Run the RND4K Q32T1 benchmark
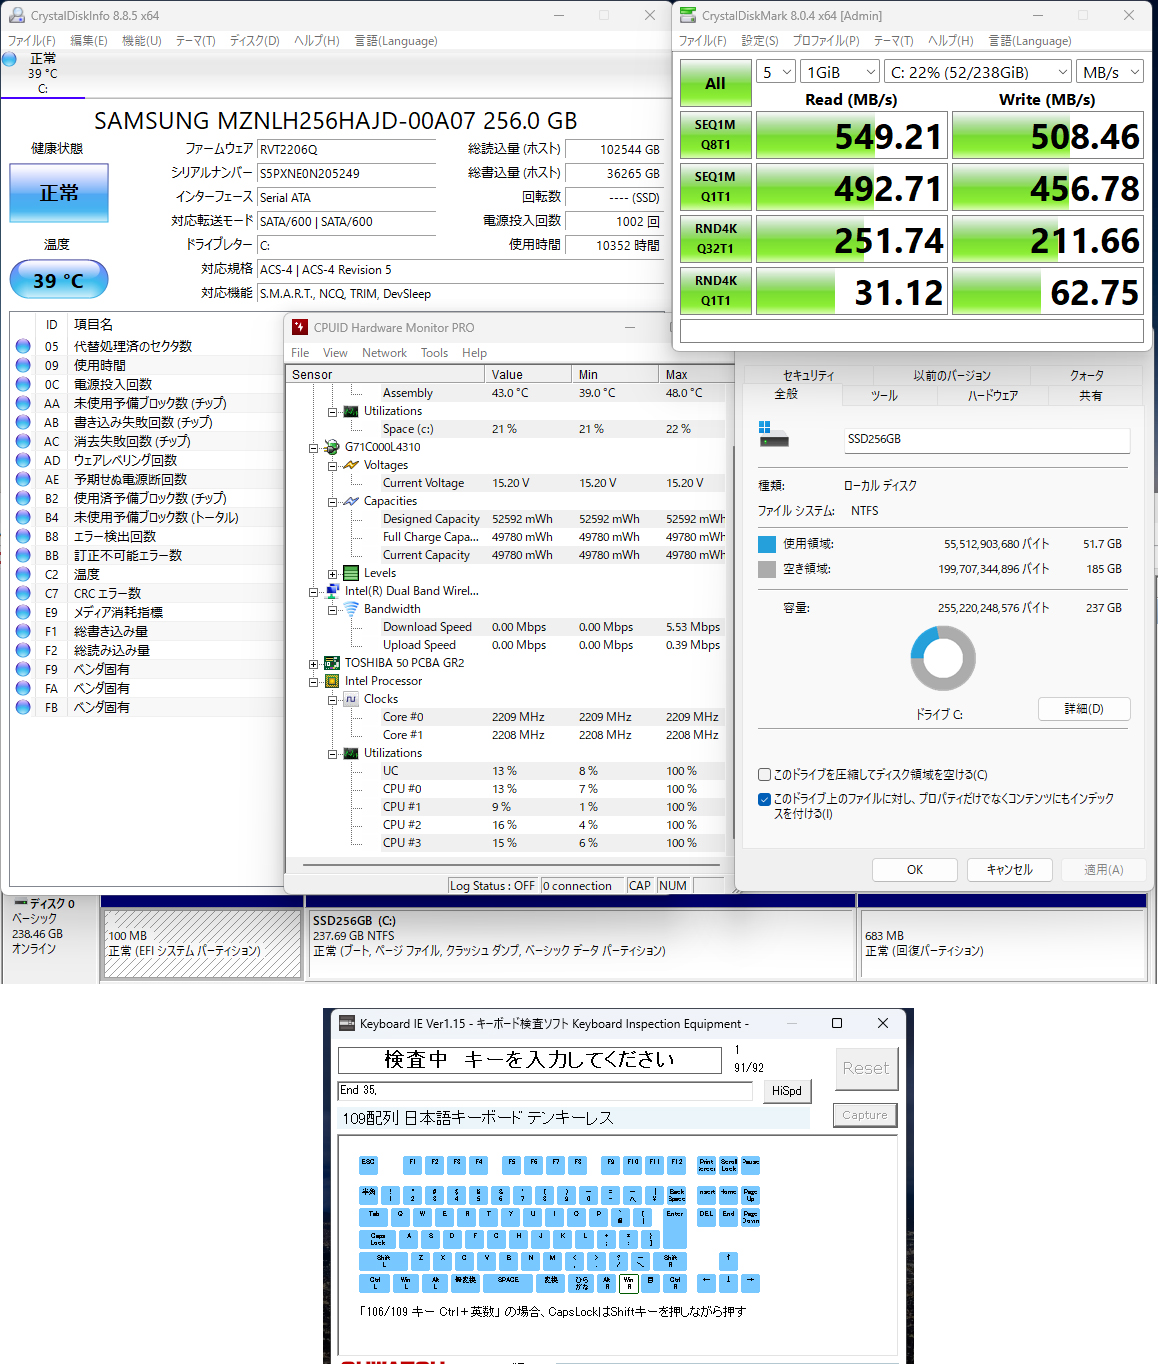 (715, 239)
